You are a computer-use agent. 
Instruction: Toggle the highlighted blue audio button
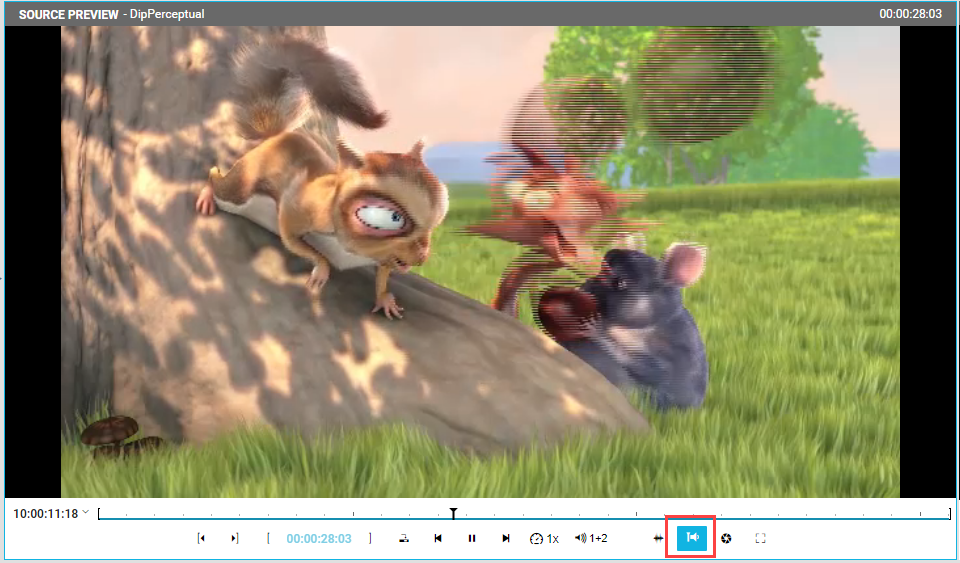tap(692, 538)
